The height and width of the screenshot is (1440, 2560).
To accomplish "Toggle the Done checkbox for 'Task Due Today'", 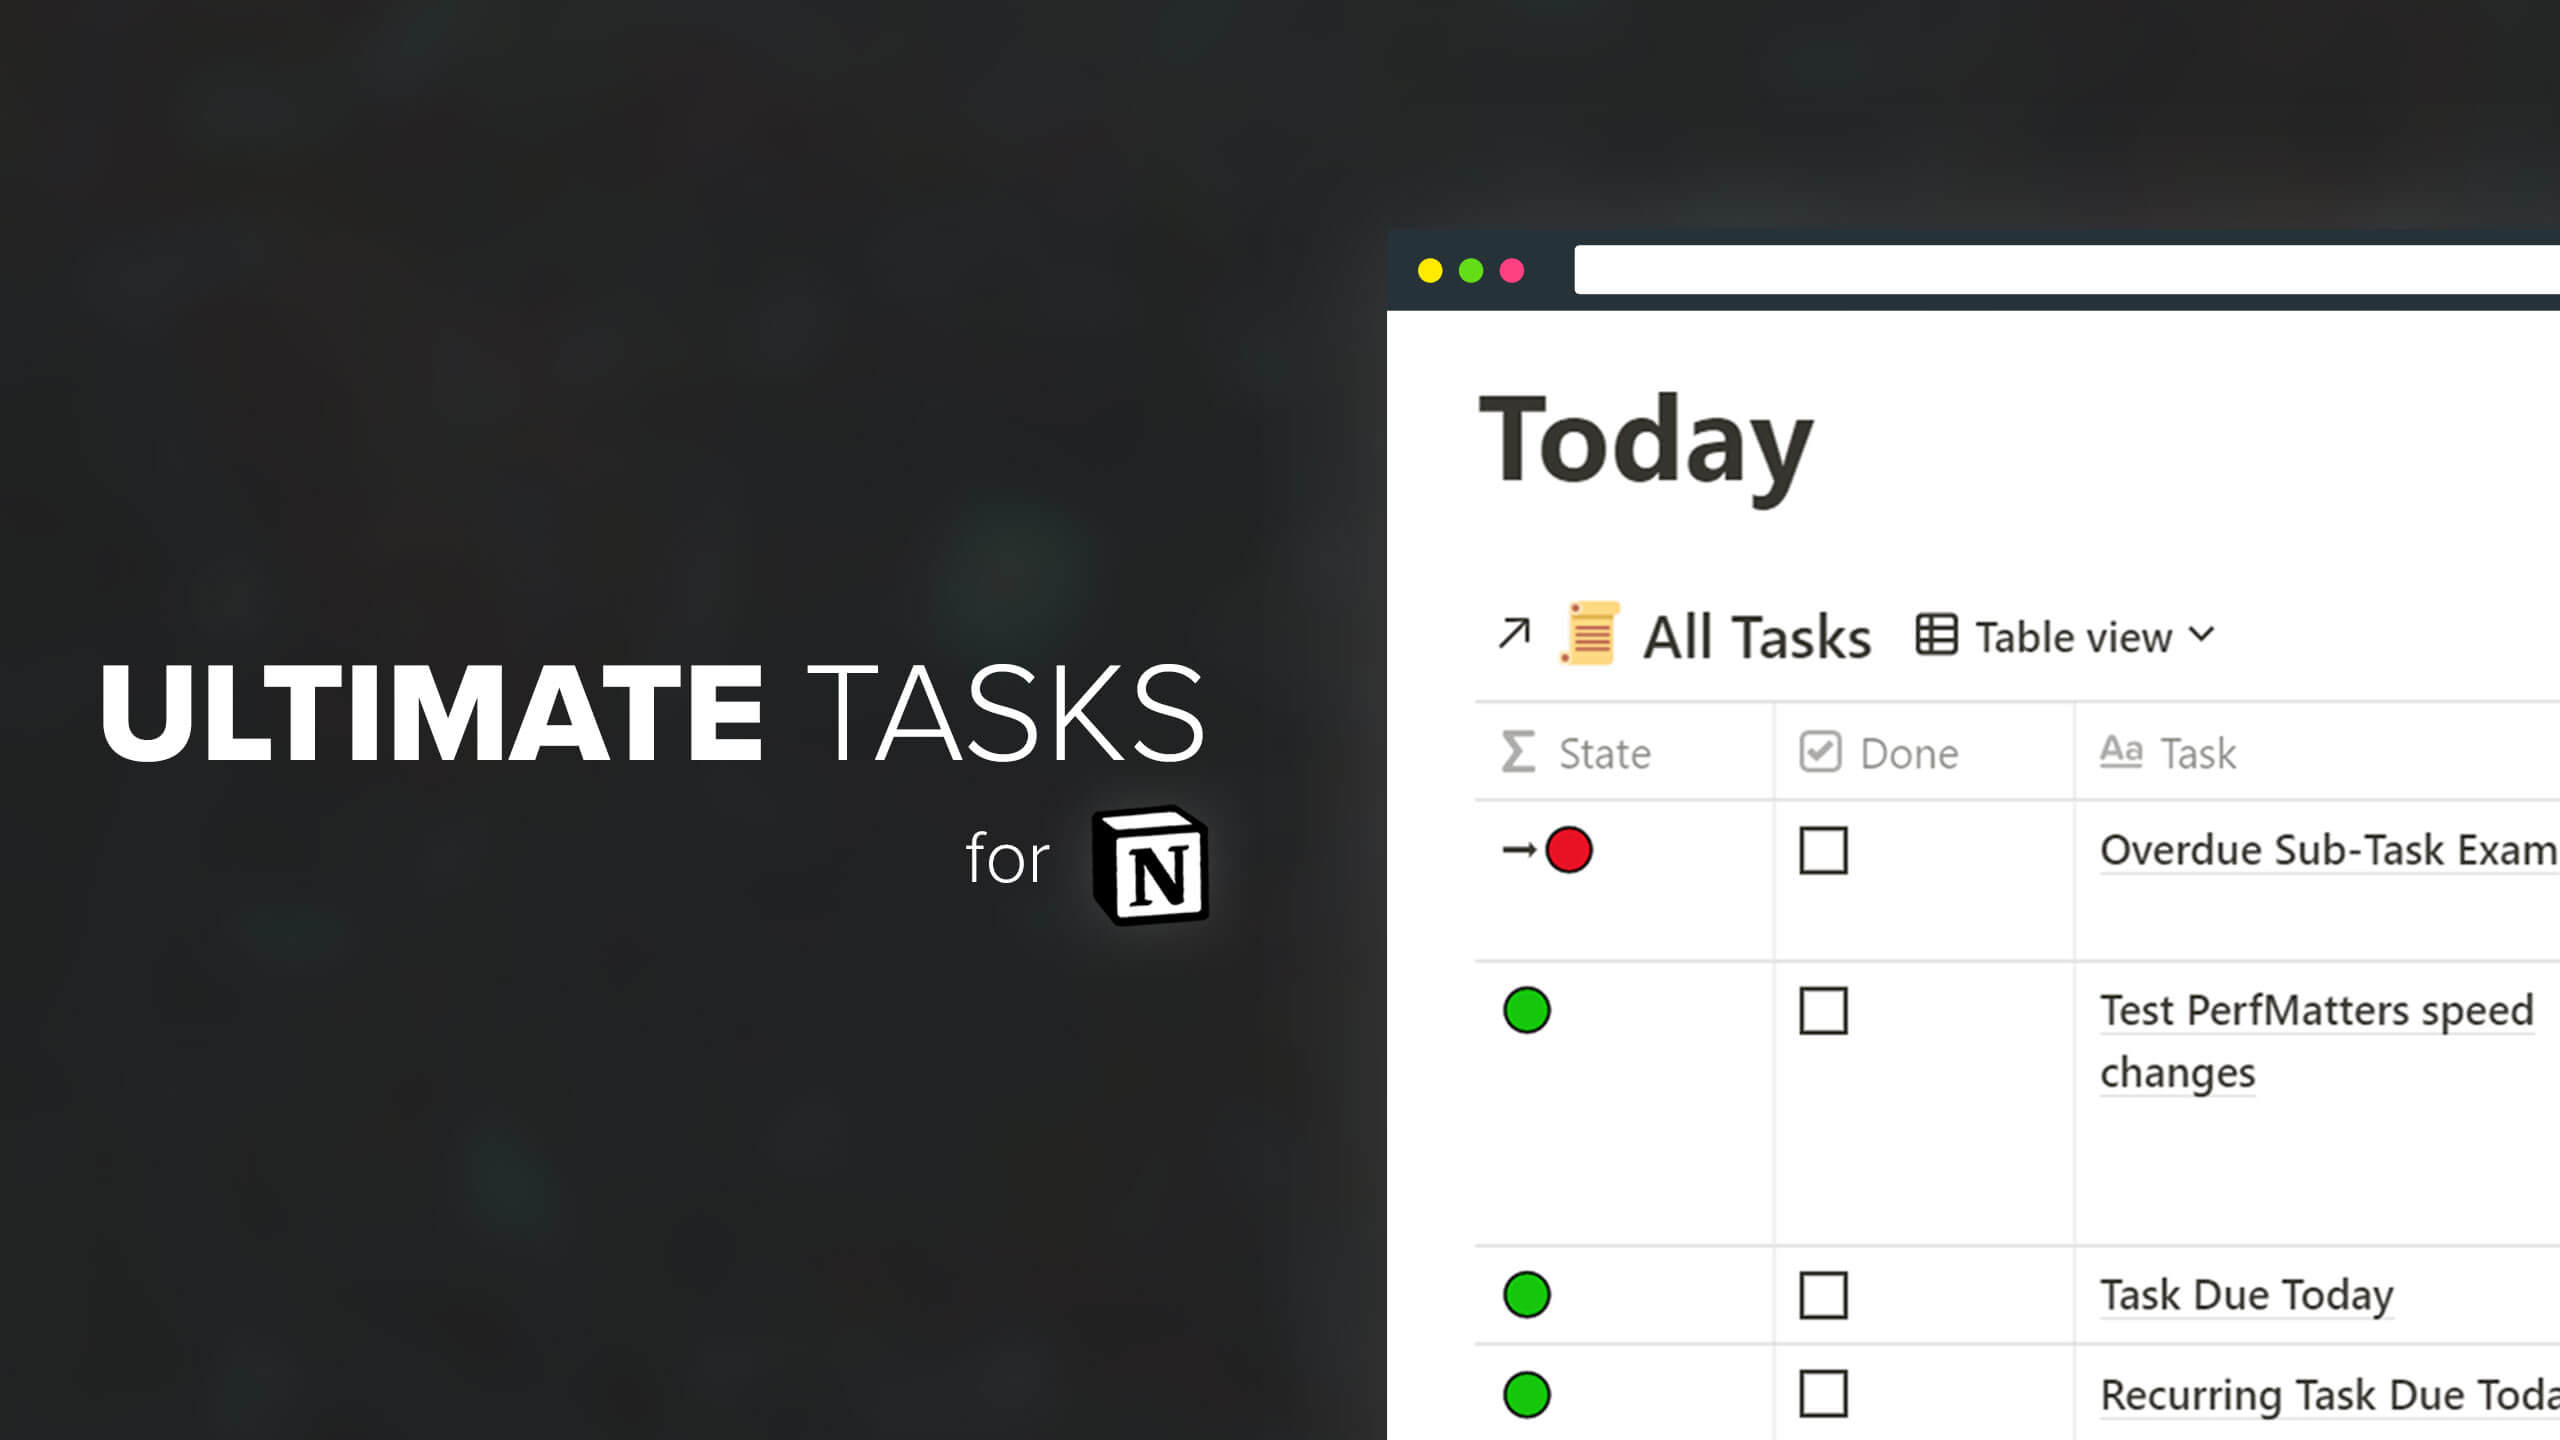I will pyautogui.click(x=1823, y=1294).
